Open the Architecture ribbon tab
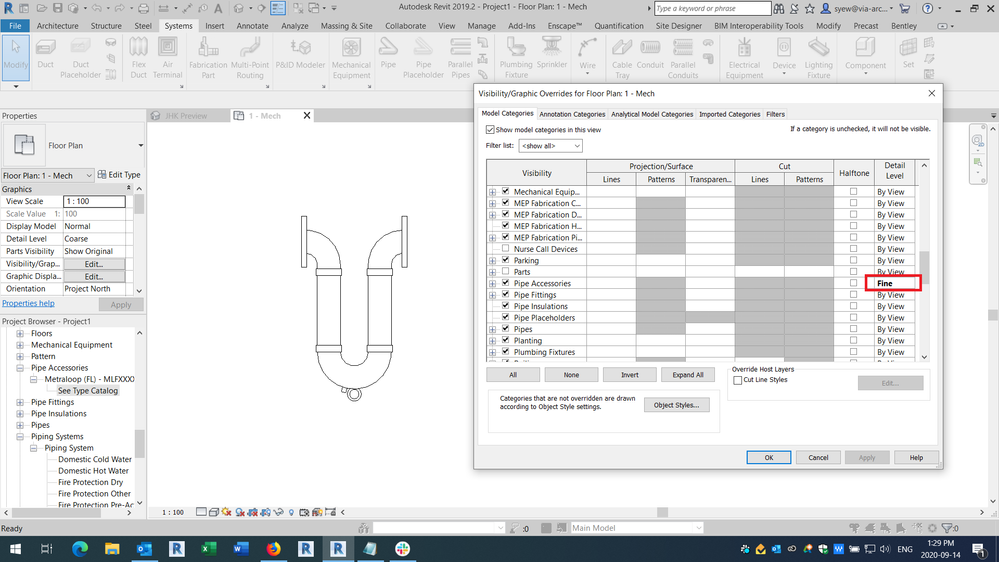999x562 pixels. (x=57, y=26)
